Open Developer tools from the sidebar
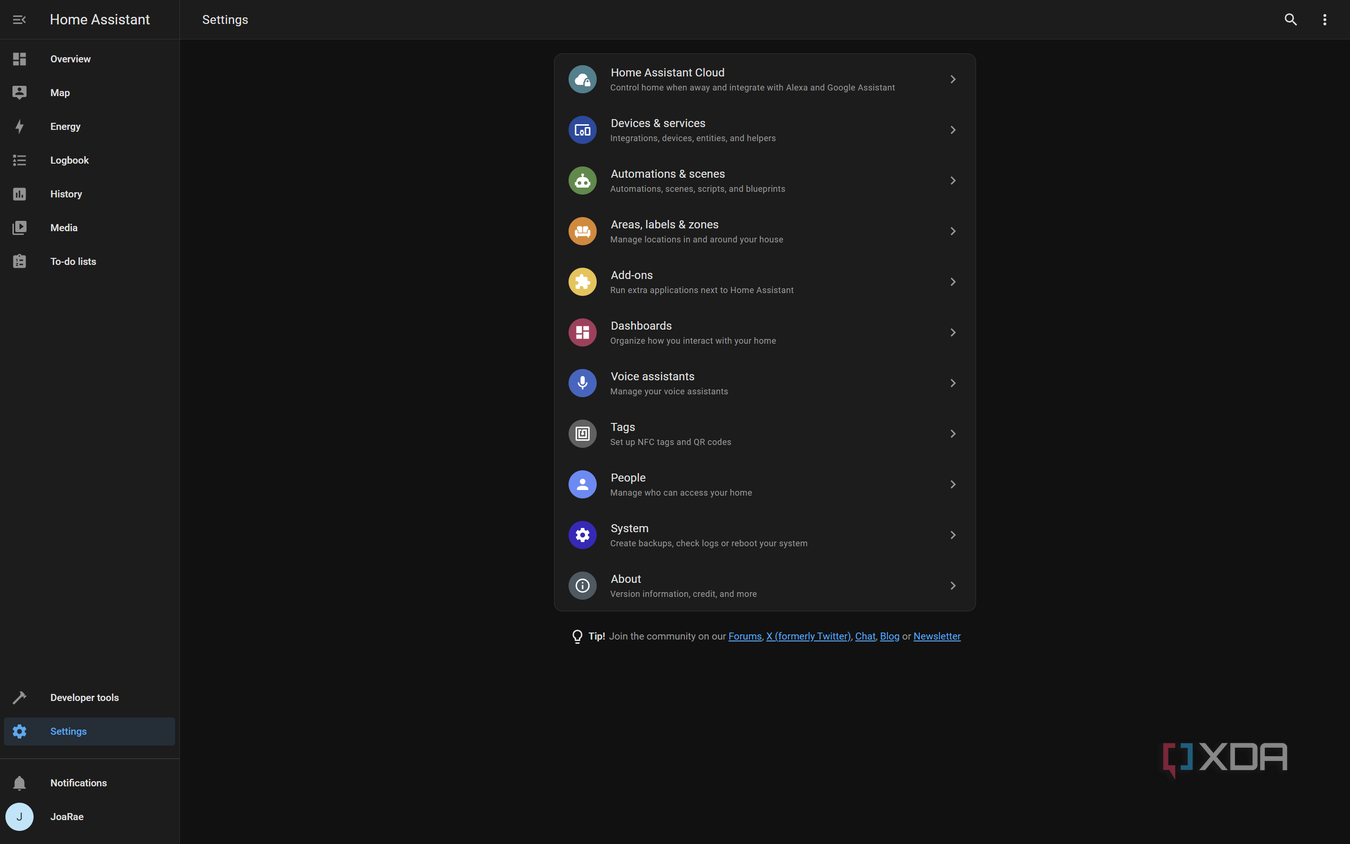1350x844 pixels. [x=84, y=698]
